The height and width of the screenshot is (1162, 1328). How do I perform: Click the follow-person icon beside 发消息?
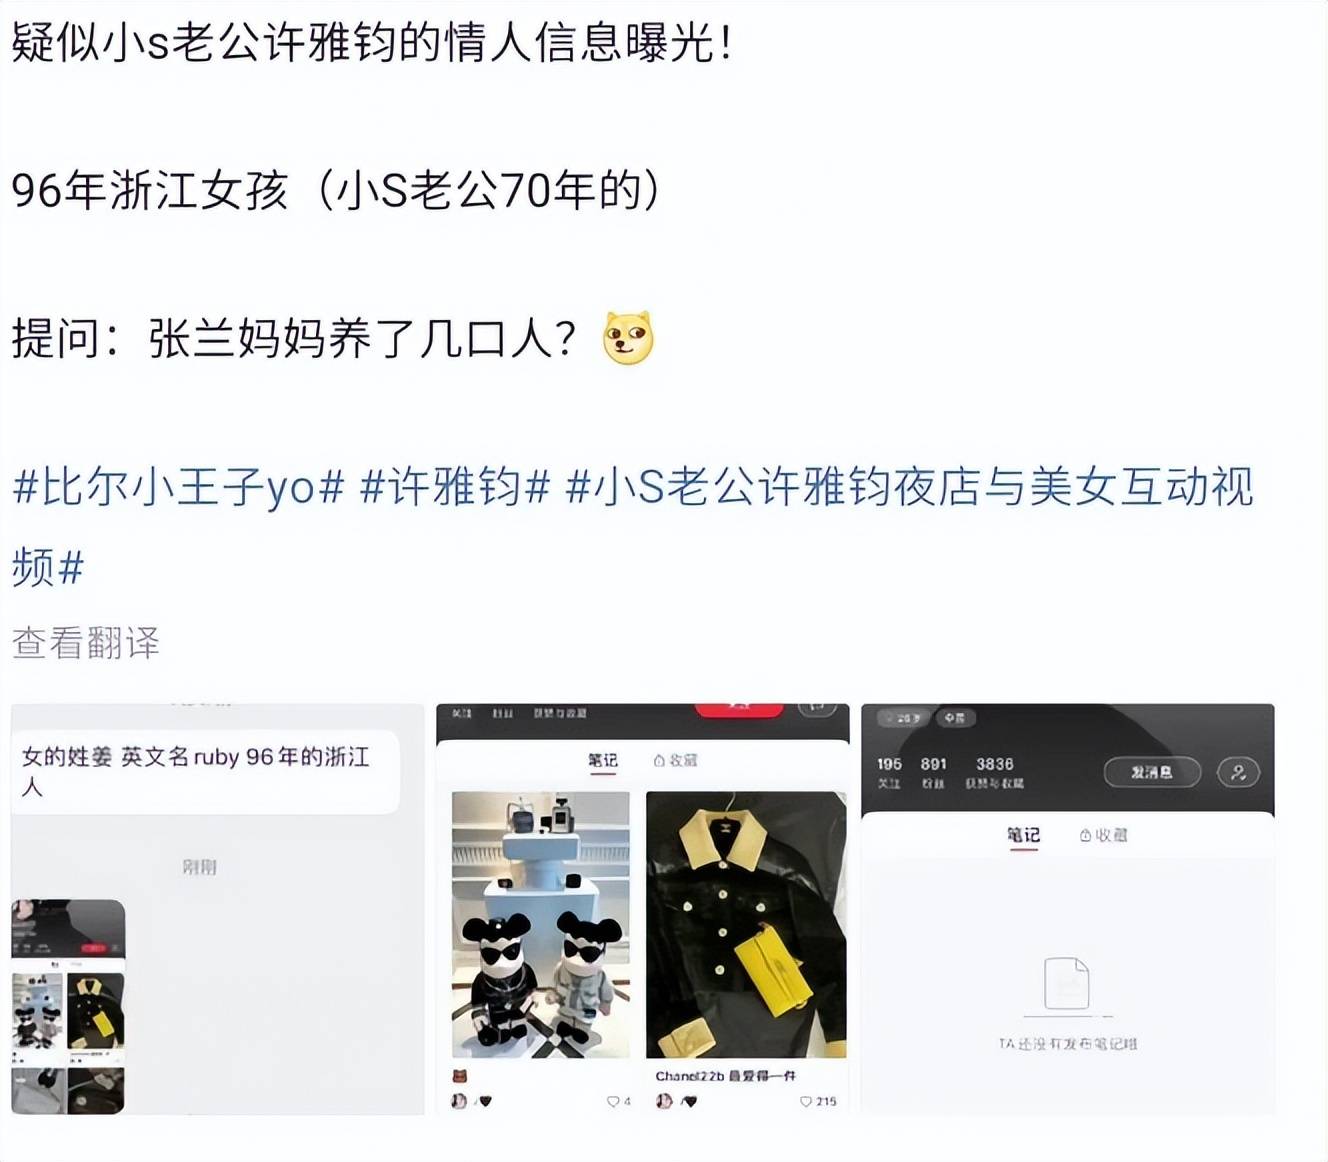1238,772
